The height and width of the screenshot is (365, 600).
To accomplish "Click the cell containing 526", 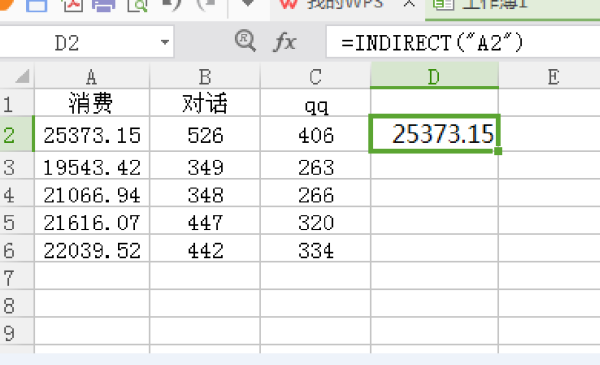I will 205,135.
